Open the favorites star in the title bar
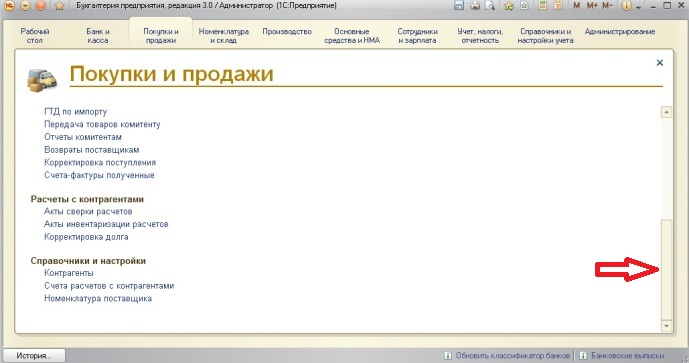The image size is (689, 363). pos(60,6)
